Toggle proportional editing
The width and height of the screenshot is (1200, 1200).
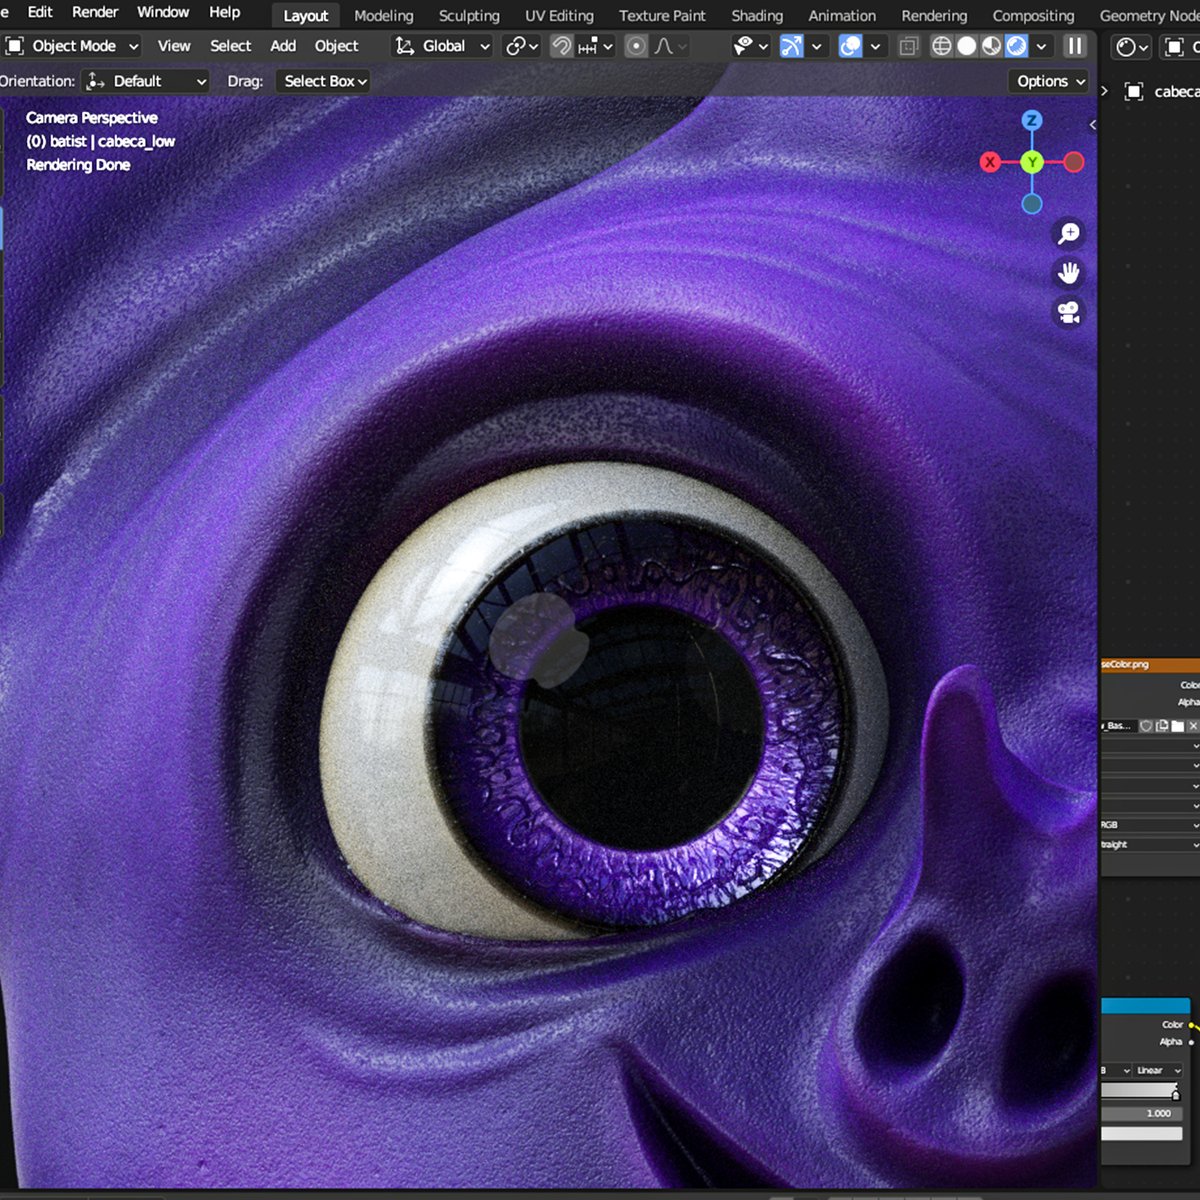(636, 46)
